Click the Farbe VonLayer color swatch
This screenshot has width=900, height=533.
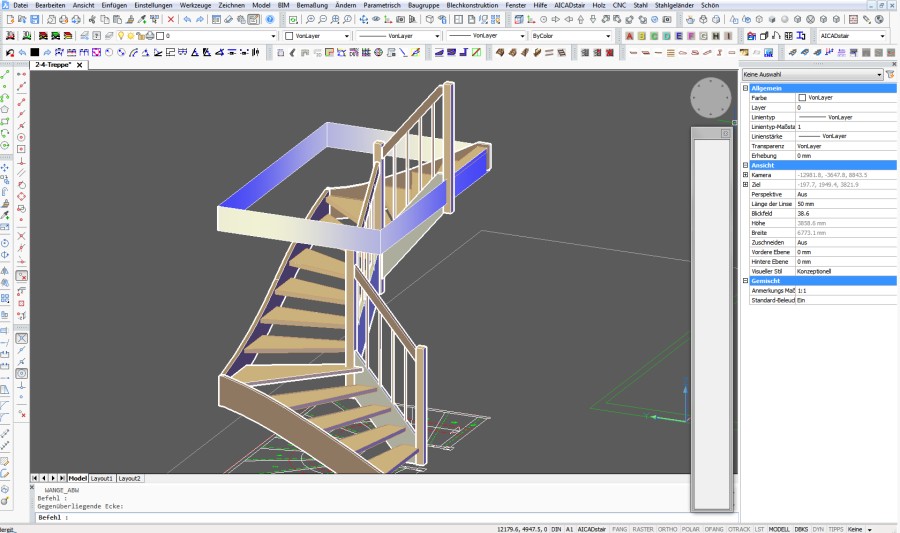click(x=802, y=98)
